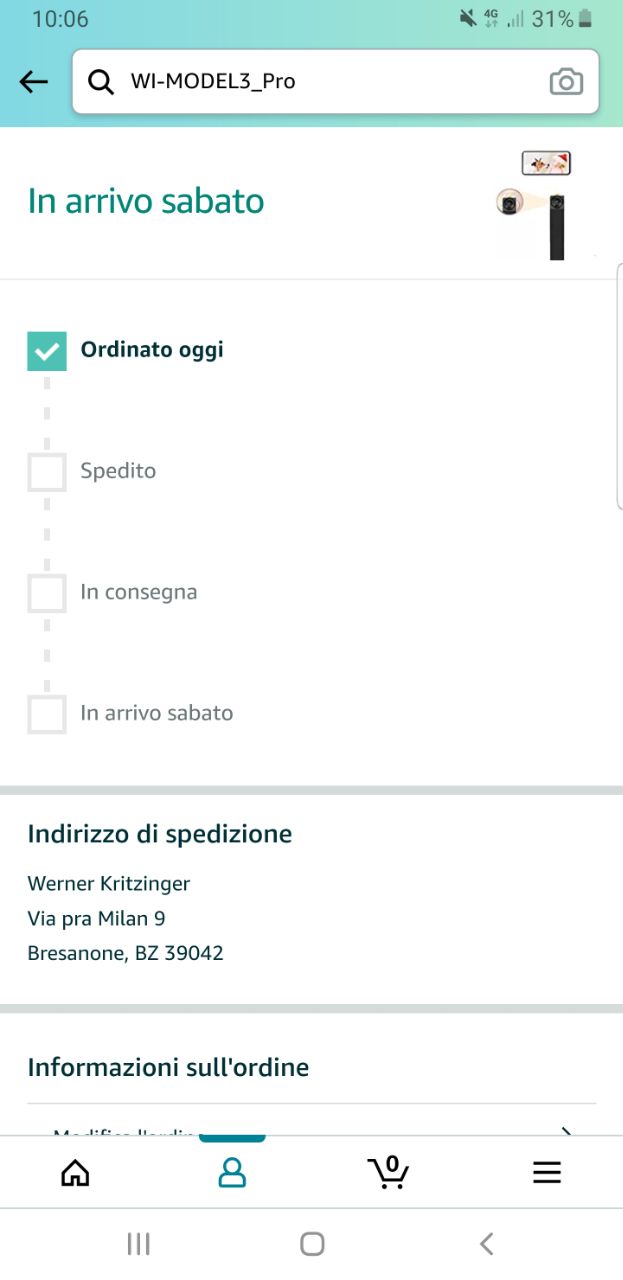Open the hamburger menu icon

547,1172
